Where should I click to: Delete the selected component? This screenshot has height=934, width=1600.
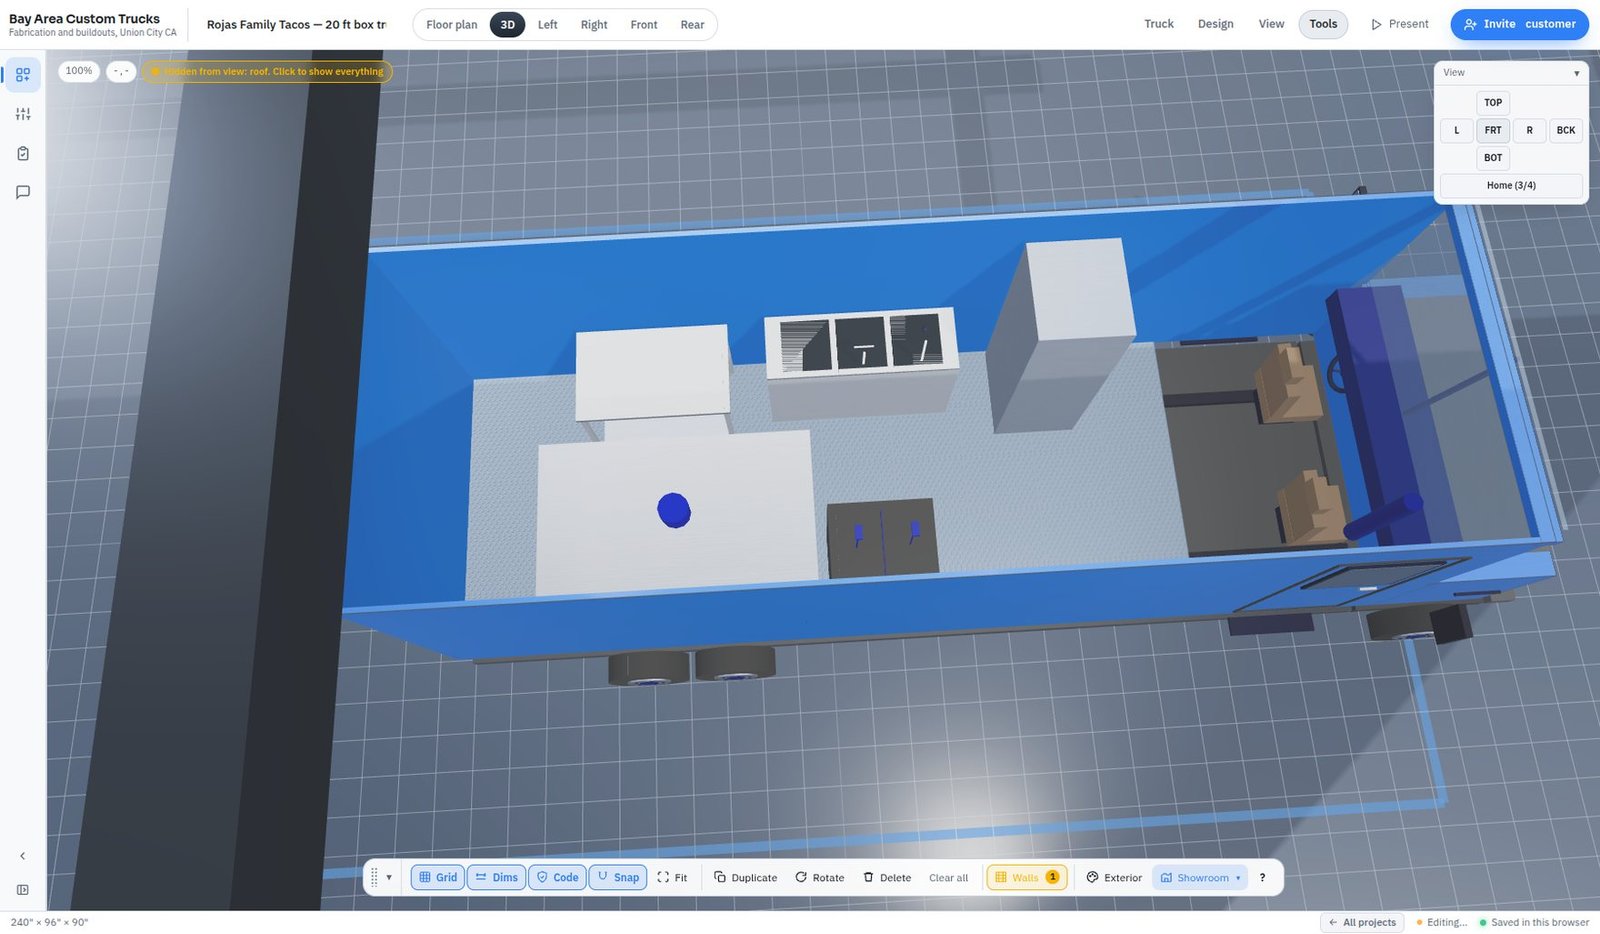887,878
